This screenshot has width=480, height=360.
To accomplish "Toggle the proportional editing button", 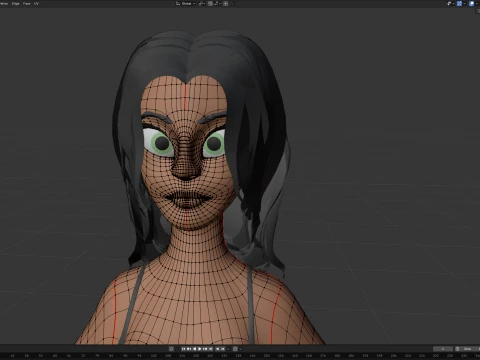I will tap(226, 4).
